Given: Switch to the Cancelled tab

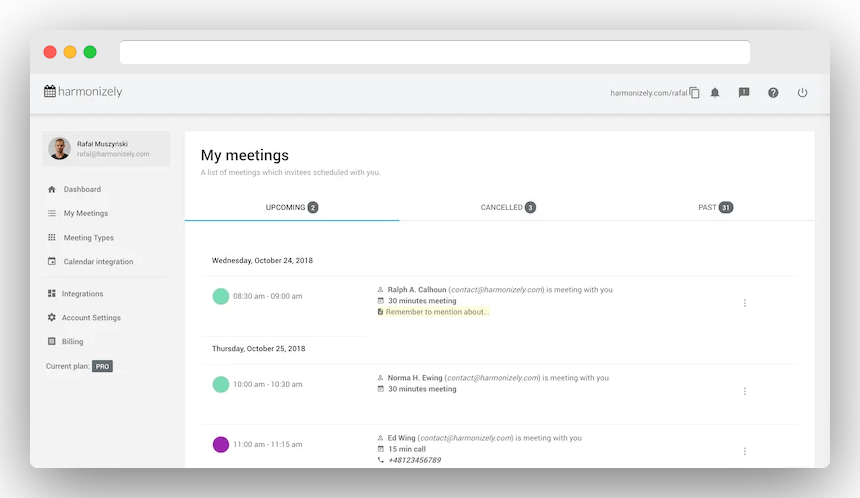Looking at the screenshot, I should point(508,207).
